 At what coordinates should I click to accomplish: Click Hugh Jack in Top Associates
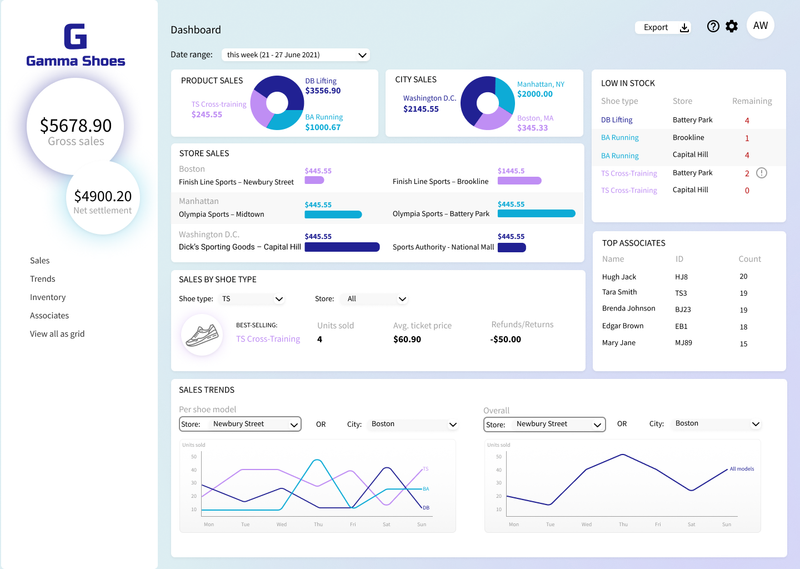coord(619,277)
